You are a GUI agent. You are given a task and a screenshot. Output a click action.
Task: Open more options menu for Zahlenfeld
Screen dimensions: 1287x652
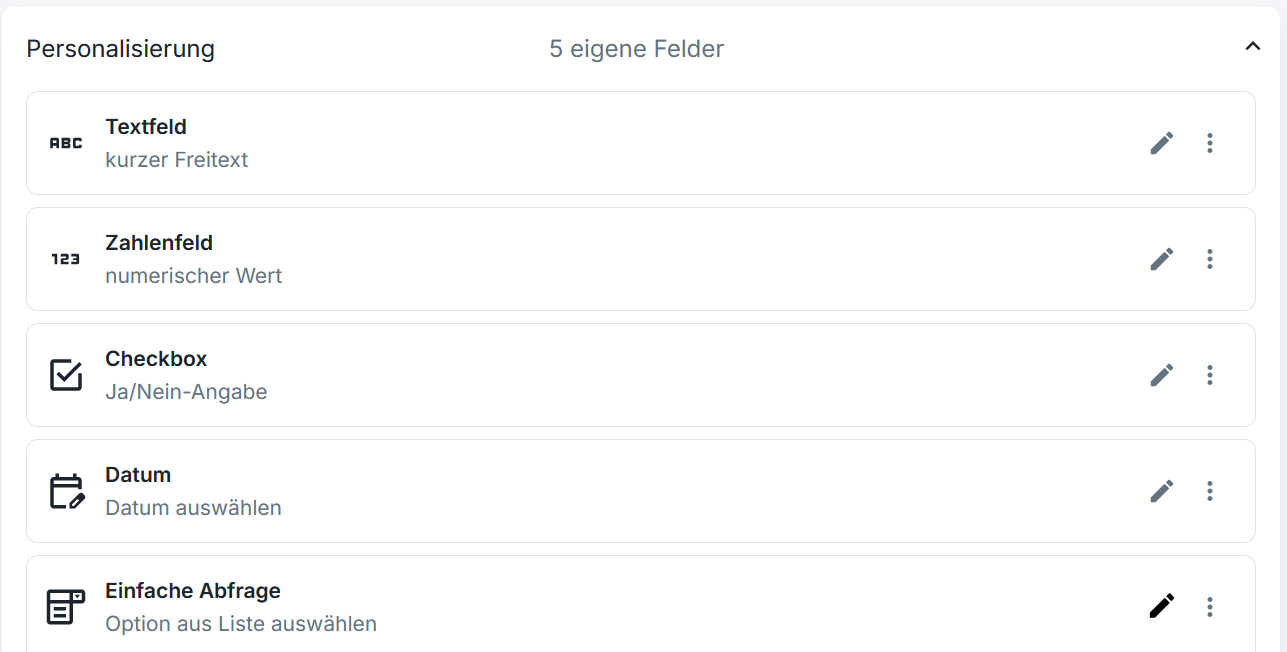click(1210, 259)
